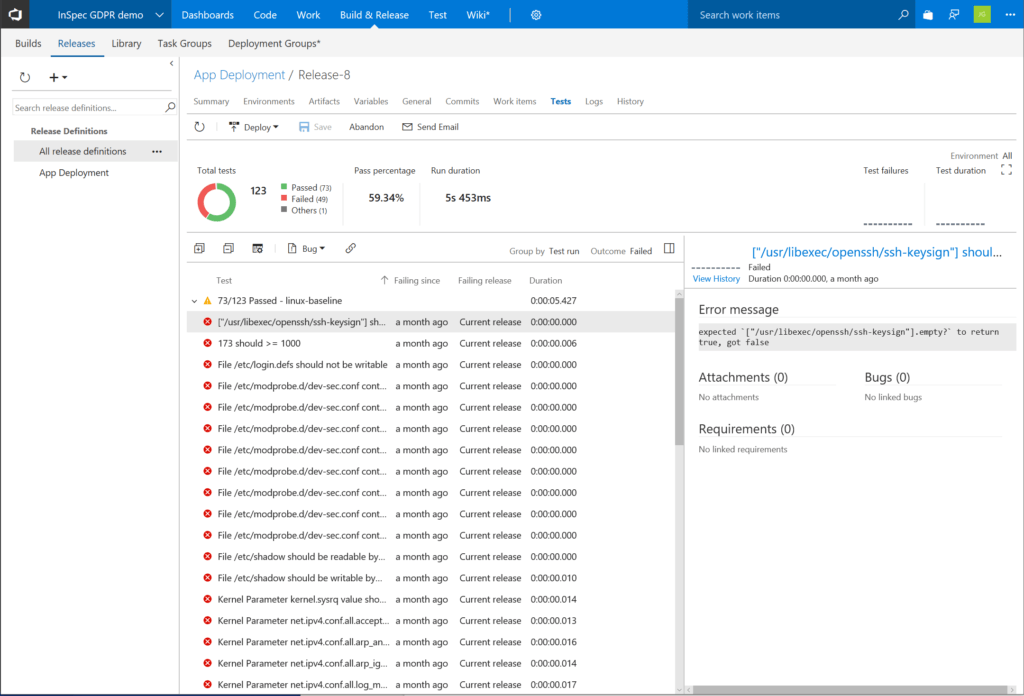Refresh the release using the toolbar refresh icon
This screenshot has width=1024, height=696.
click(x=200, y=127)
